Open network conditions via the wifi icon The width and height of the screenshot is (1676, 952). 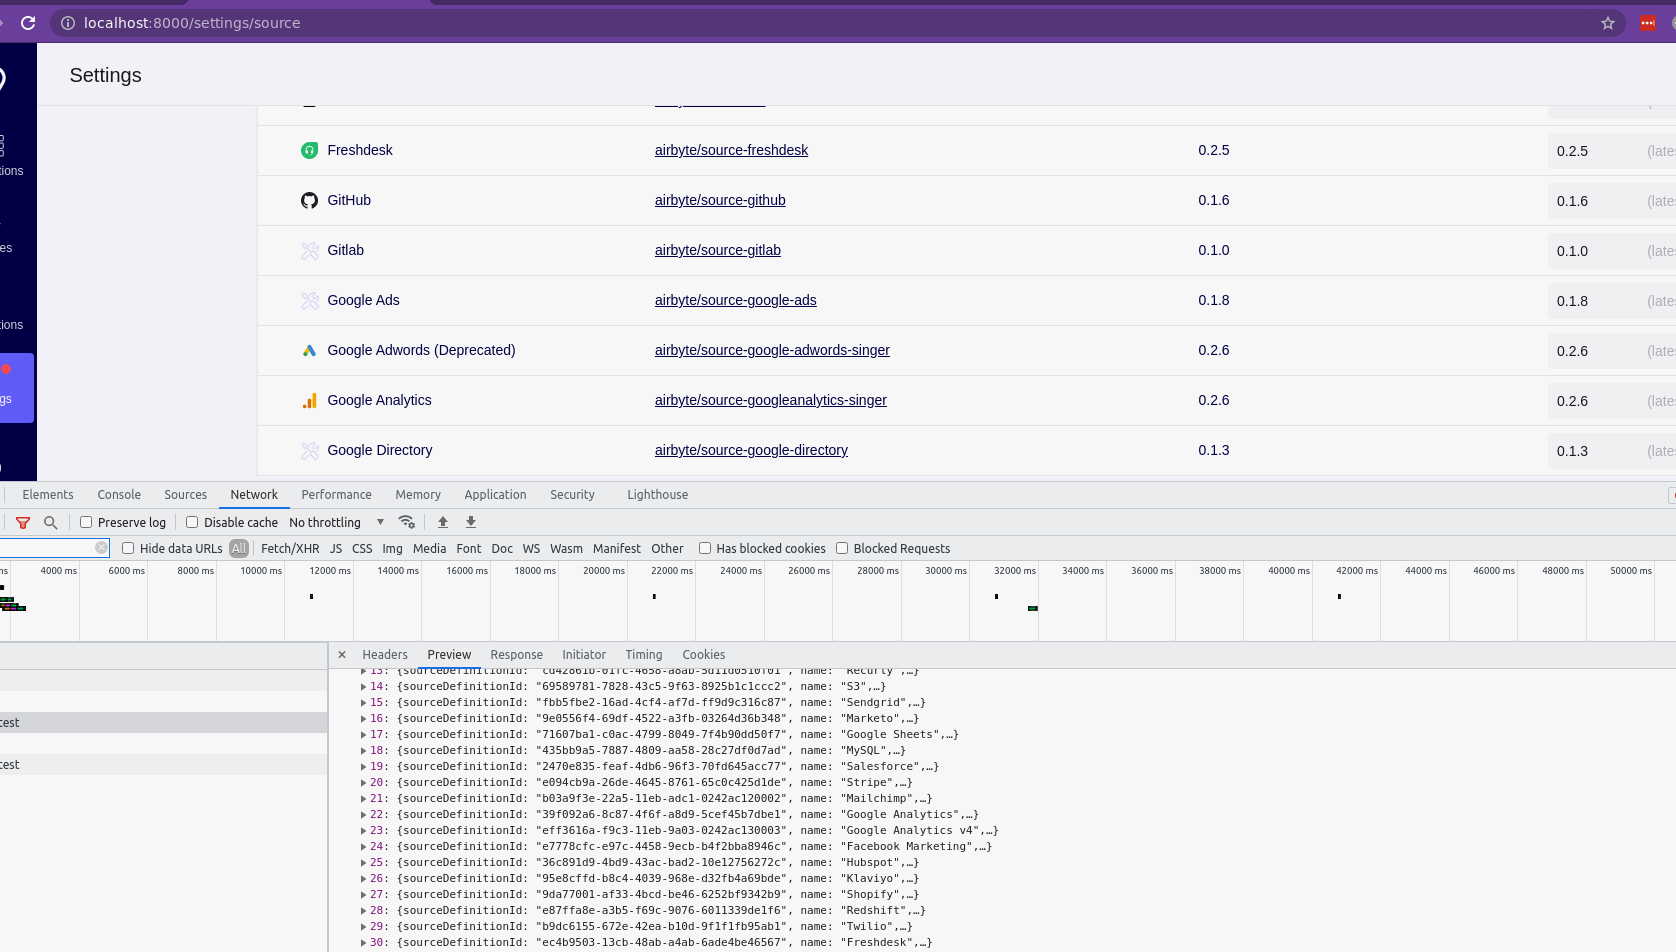point(407,522)
